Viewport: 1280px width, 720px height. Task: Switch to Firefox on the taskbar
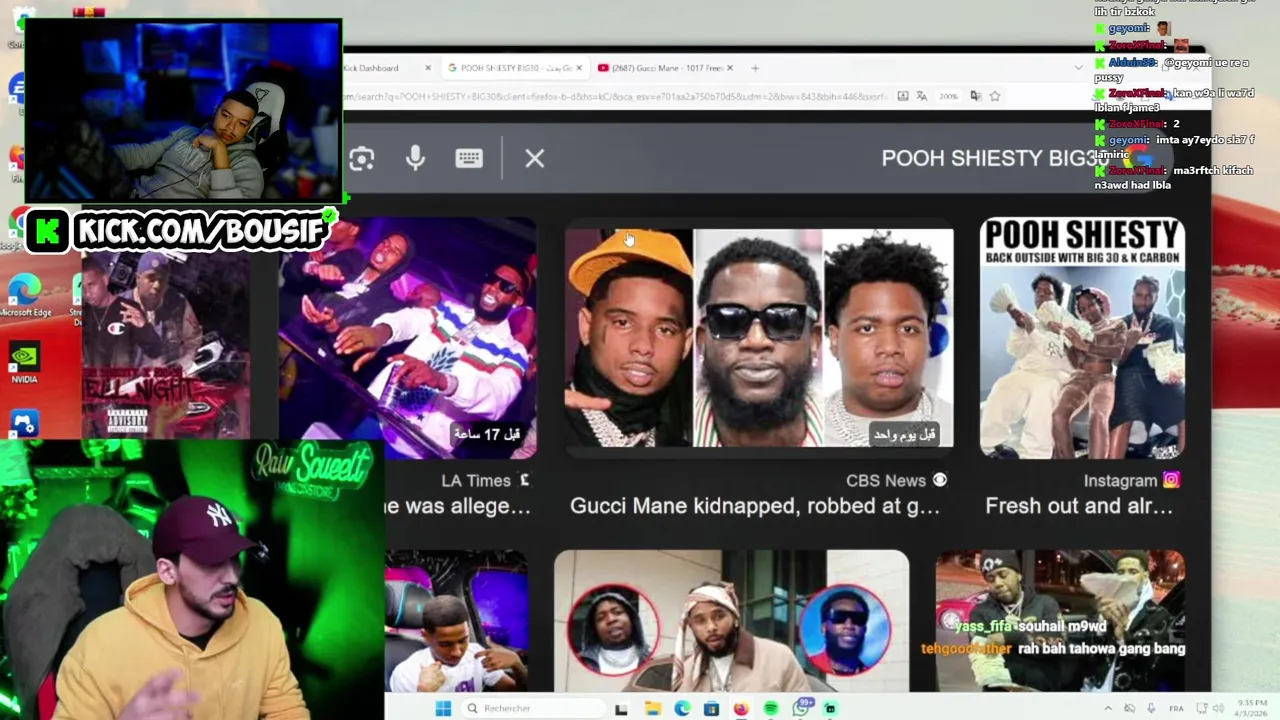pyautogui.click(x=741, y=708)
